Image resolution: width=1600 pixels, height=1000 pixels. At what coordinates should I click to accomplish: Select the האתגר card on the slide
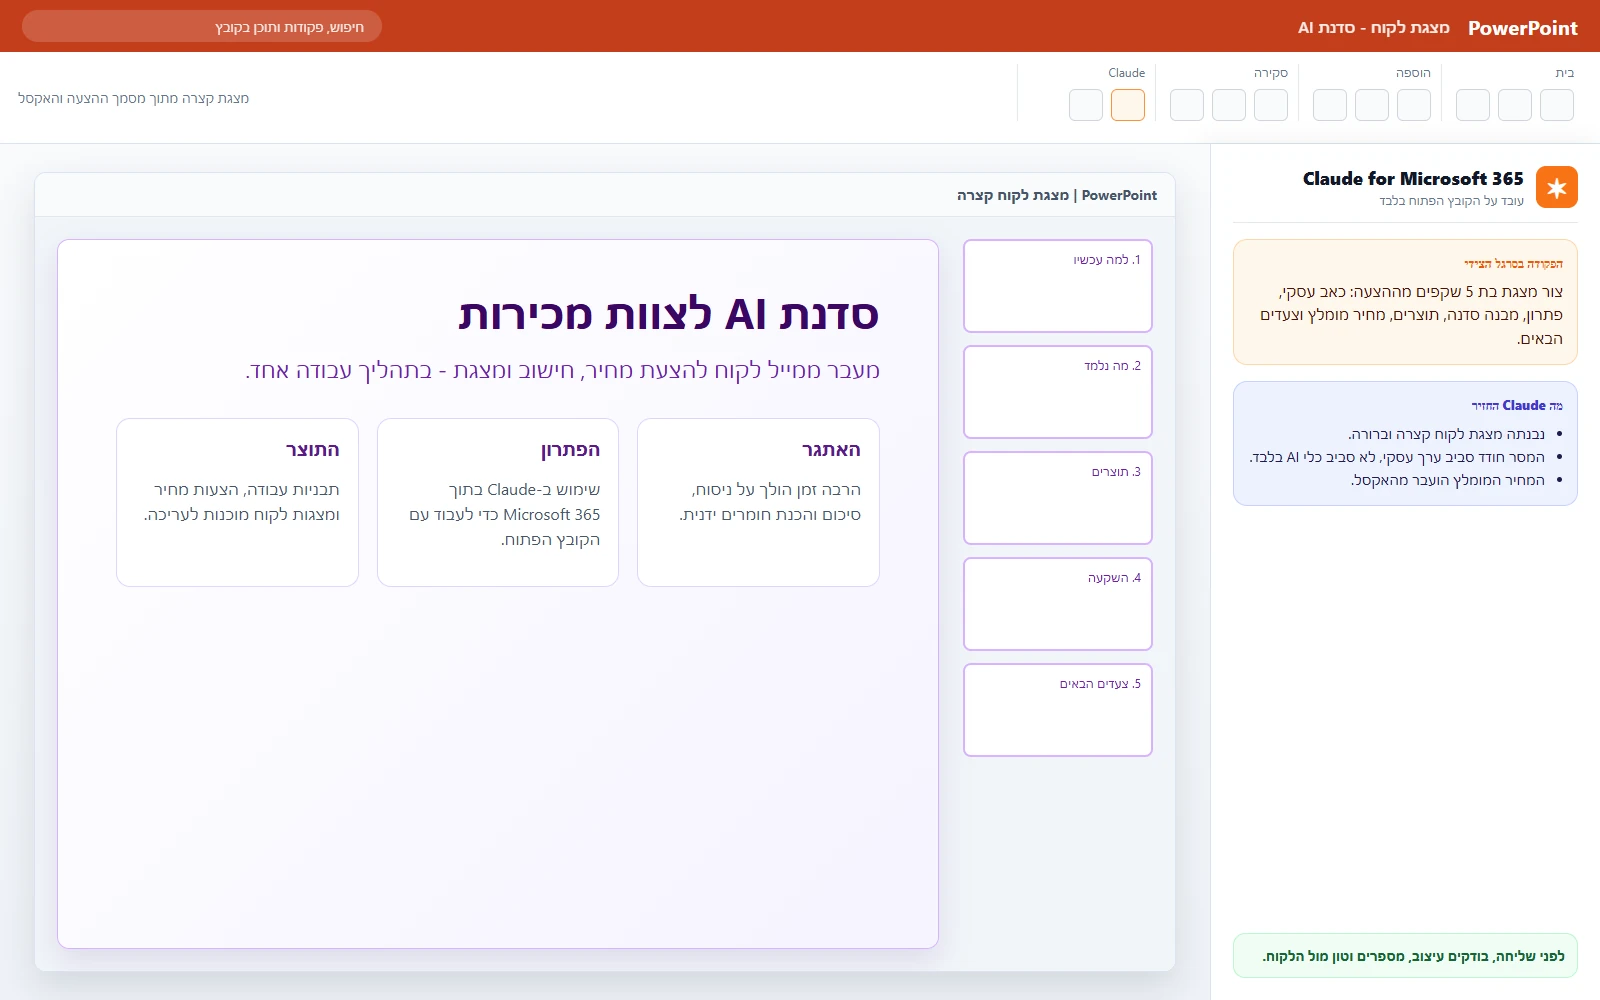(x=758, y=502)
